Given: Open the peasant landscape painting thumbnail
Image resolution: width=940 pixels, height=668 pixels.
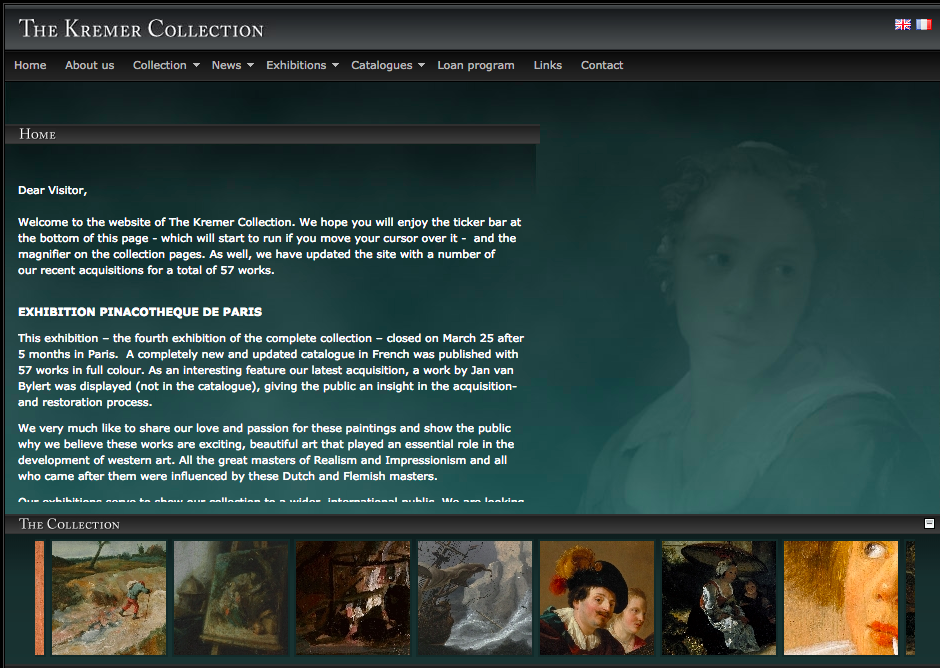Looking at the screenshot, I should [x=109, y=598].
